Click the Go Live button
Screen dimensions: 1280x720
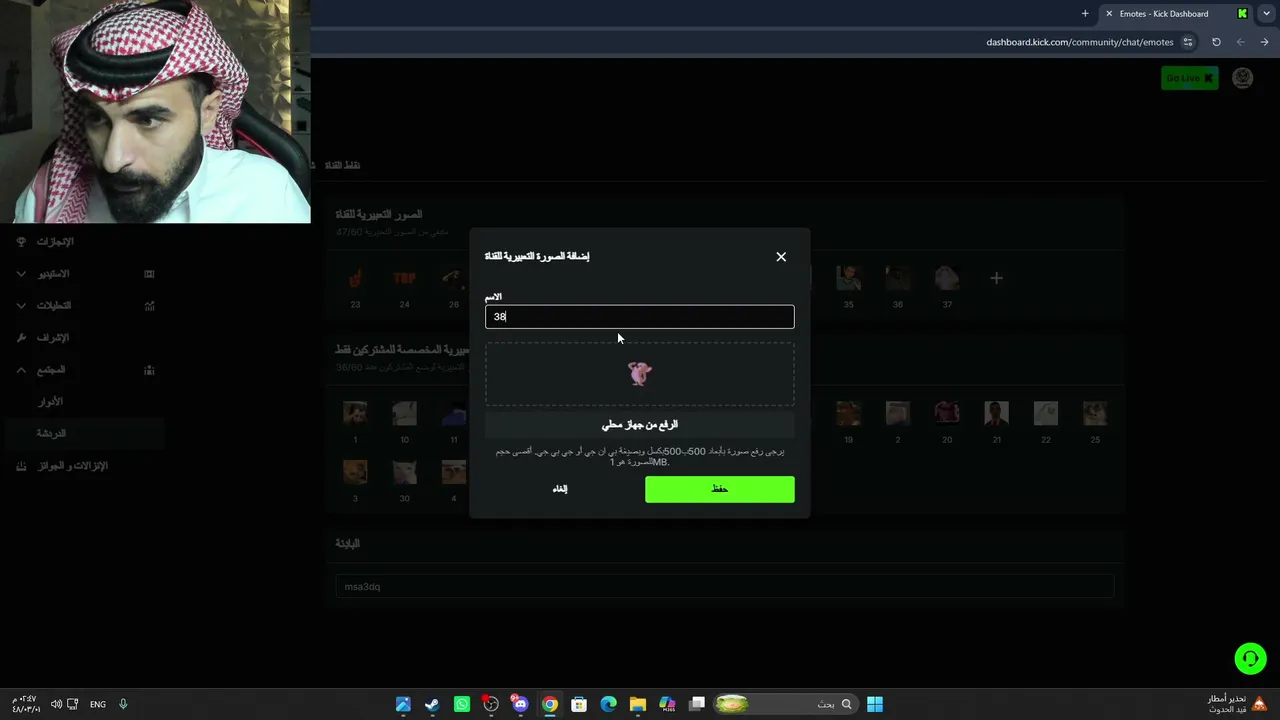point(1190,78)
